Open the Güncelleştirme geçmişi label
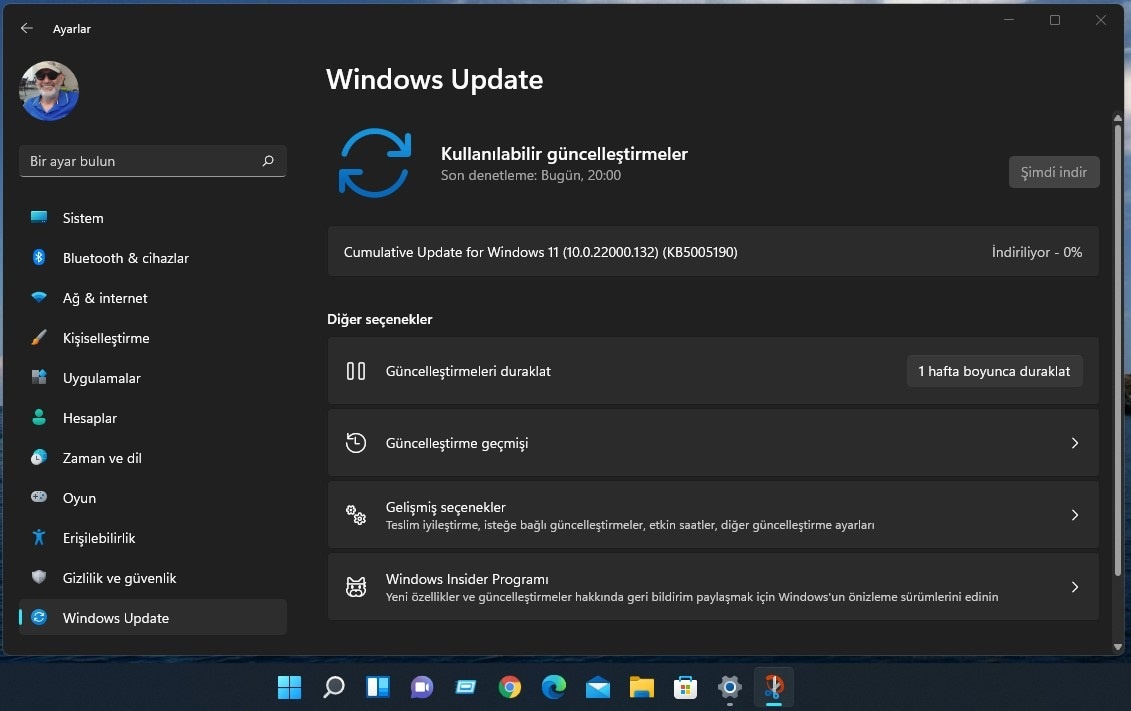 tap(457, 443)
